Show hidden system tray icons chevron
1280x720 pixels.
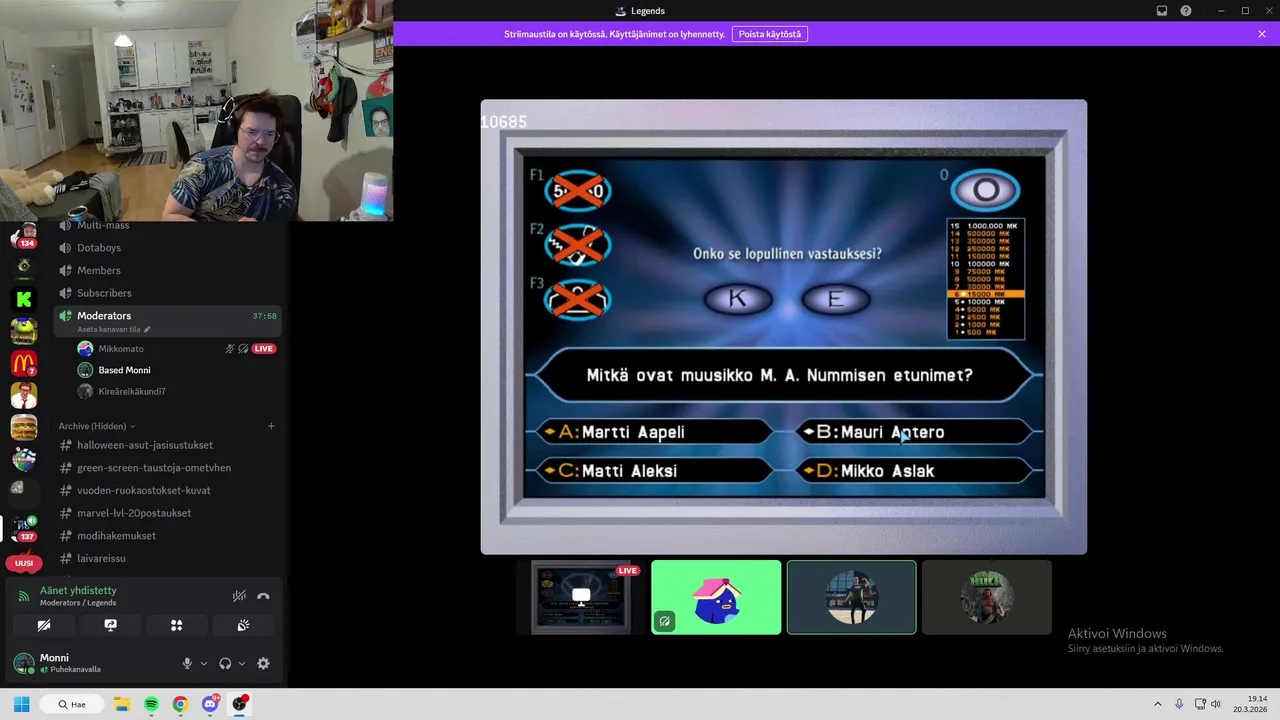pyautogui.click(x=1158, y=704)
